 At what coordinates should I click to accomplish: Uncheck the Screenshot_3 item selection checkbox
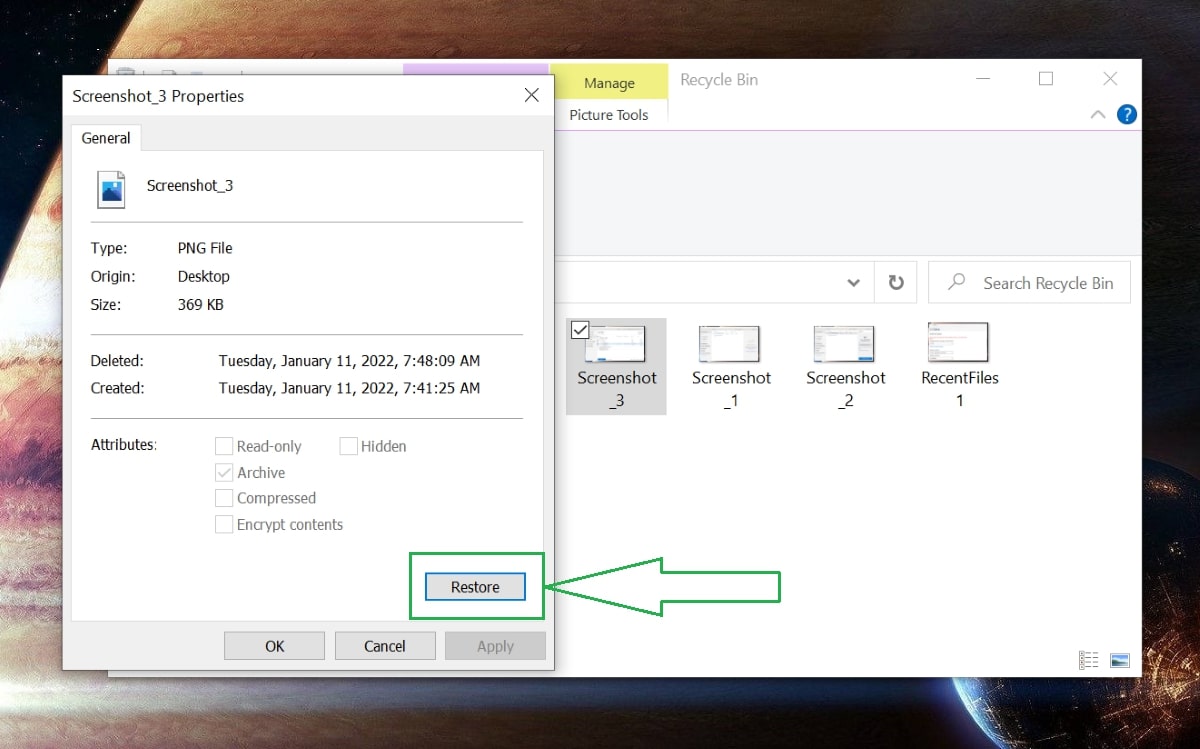click(x=579, y=330)
